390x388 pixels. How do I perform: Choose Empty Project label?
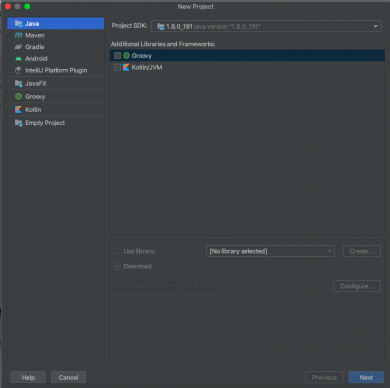[45, 123]
